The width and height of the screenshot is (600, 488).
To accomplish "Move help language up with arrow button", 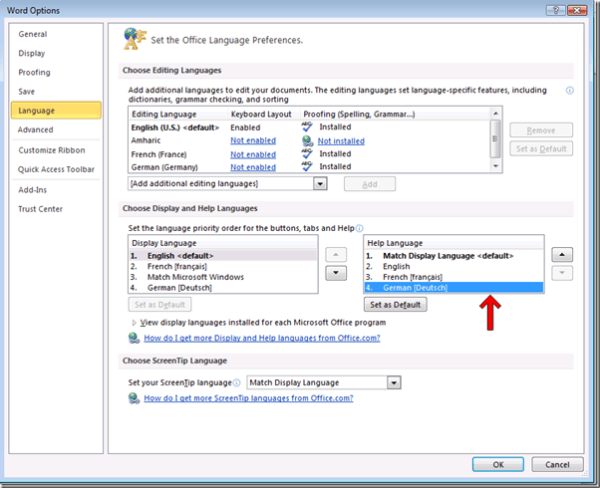I will (x=562, y=255).
